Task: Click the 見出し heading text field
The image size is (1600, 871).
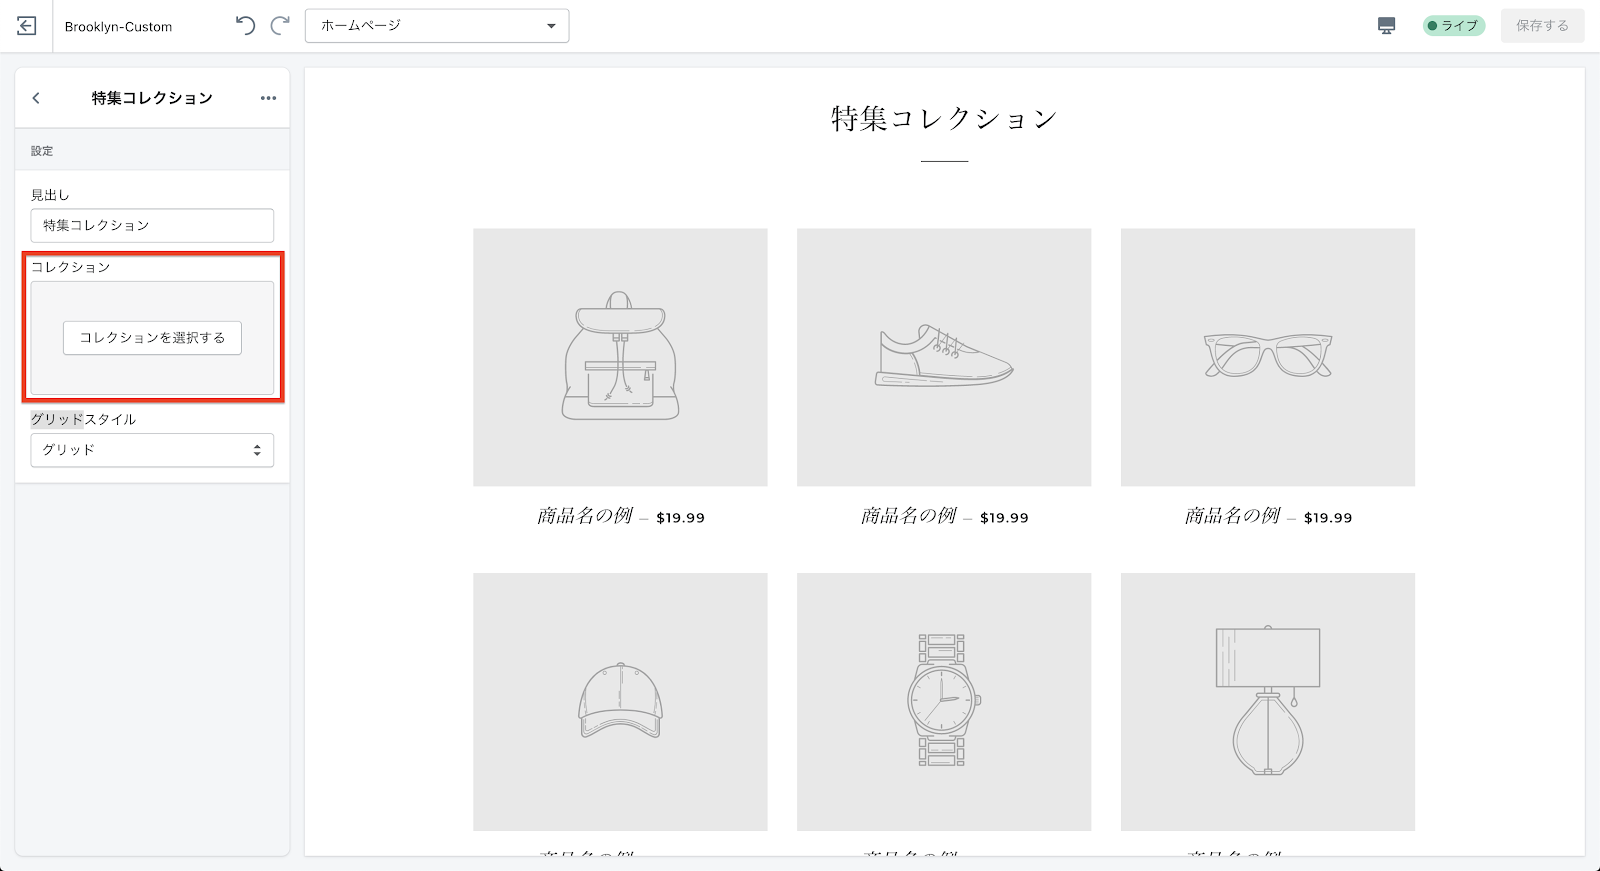Action: coord(152,225)
